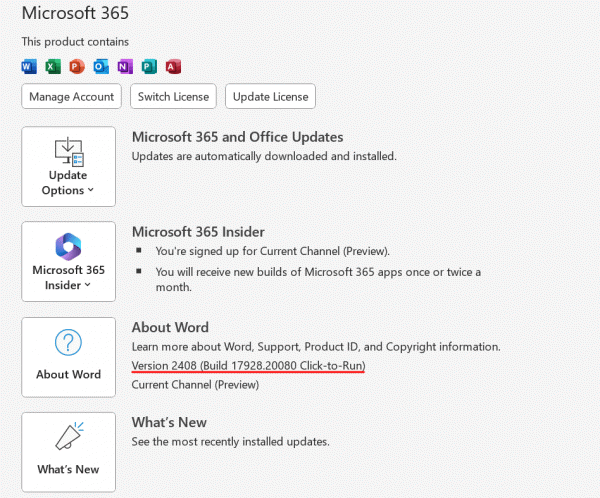Click the Word app icon
The image size is (600, 498).
point(29,67)
